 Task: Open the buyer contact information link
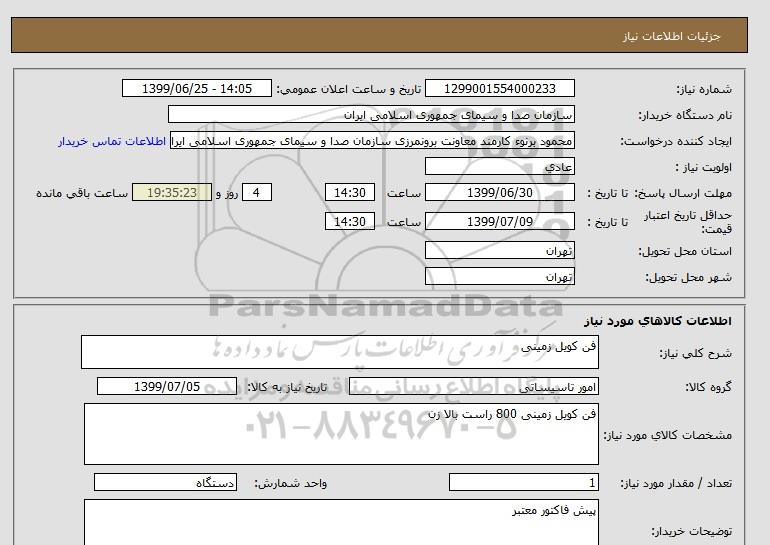click(112, 141)
